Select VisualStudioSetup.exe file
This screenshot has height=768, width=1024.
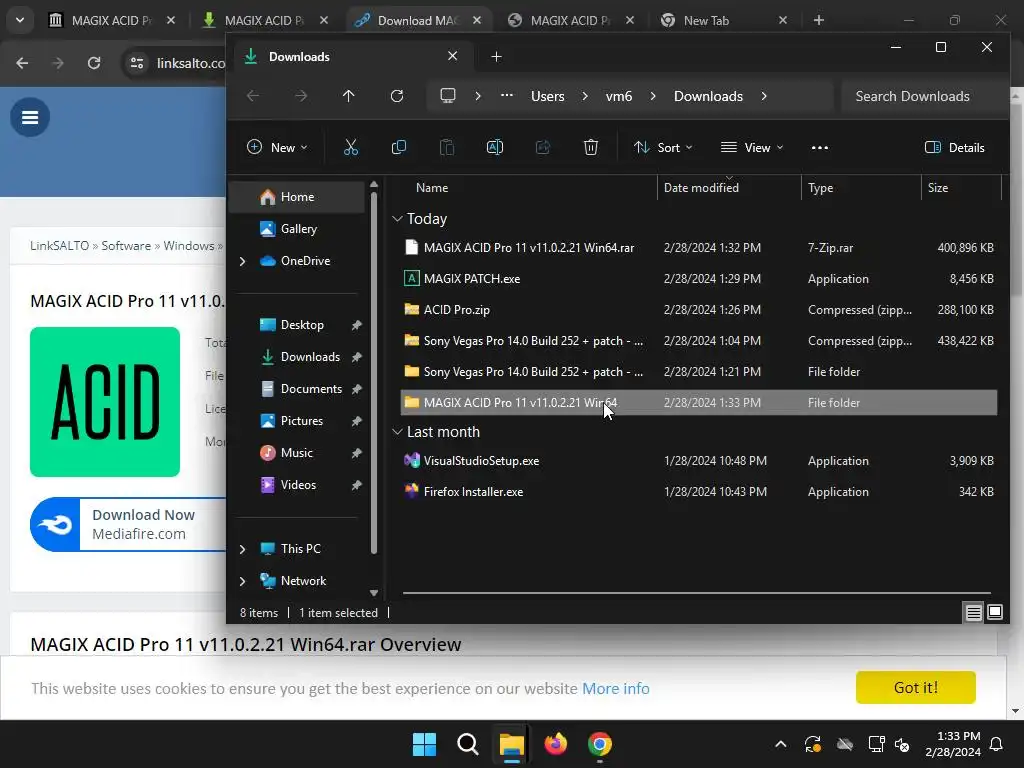[x=699, y=461]
